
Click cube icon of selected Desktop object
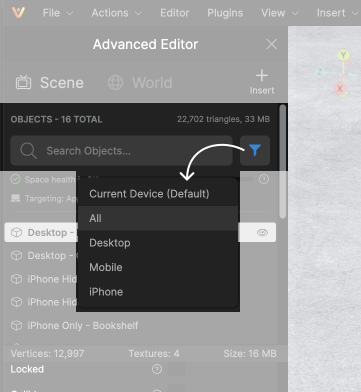click(16, 232)
